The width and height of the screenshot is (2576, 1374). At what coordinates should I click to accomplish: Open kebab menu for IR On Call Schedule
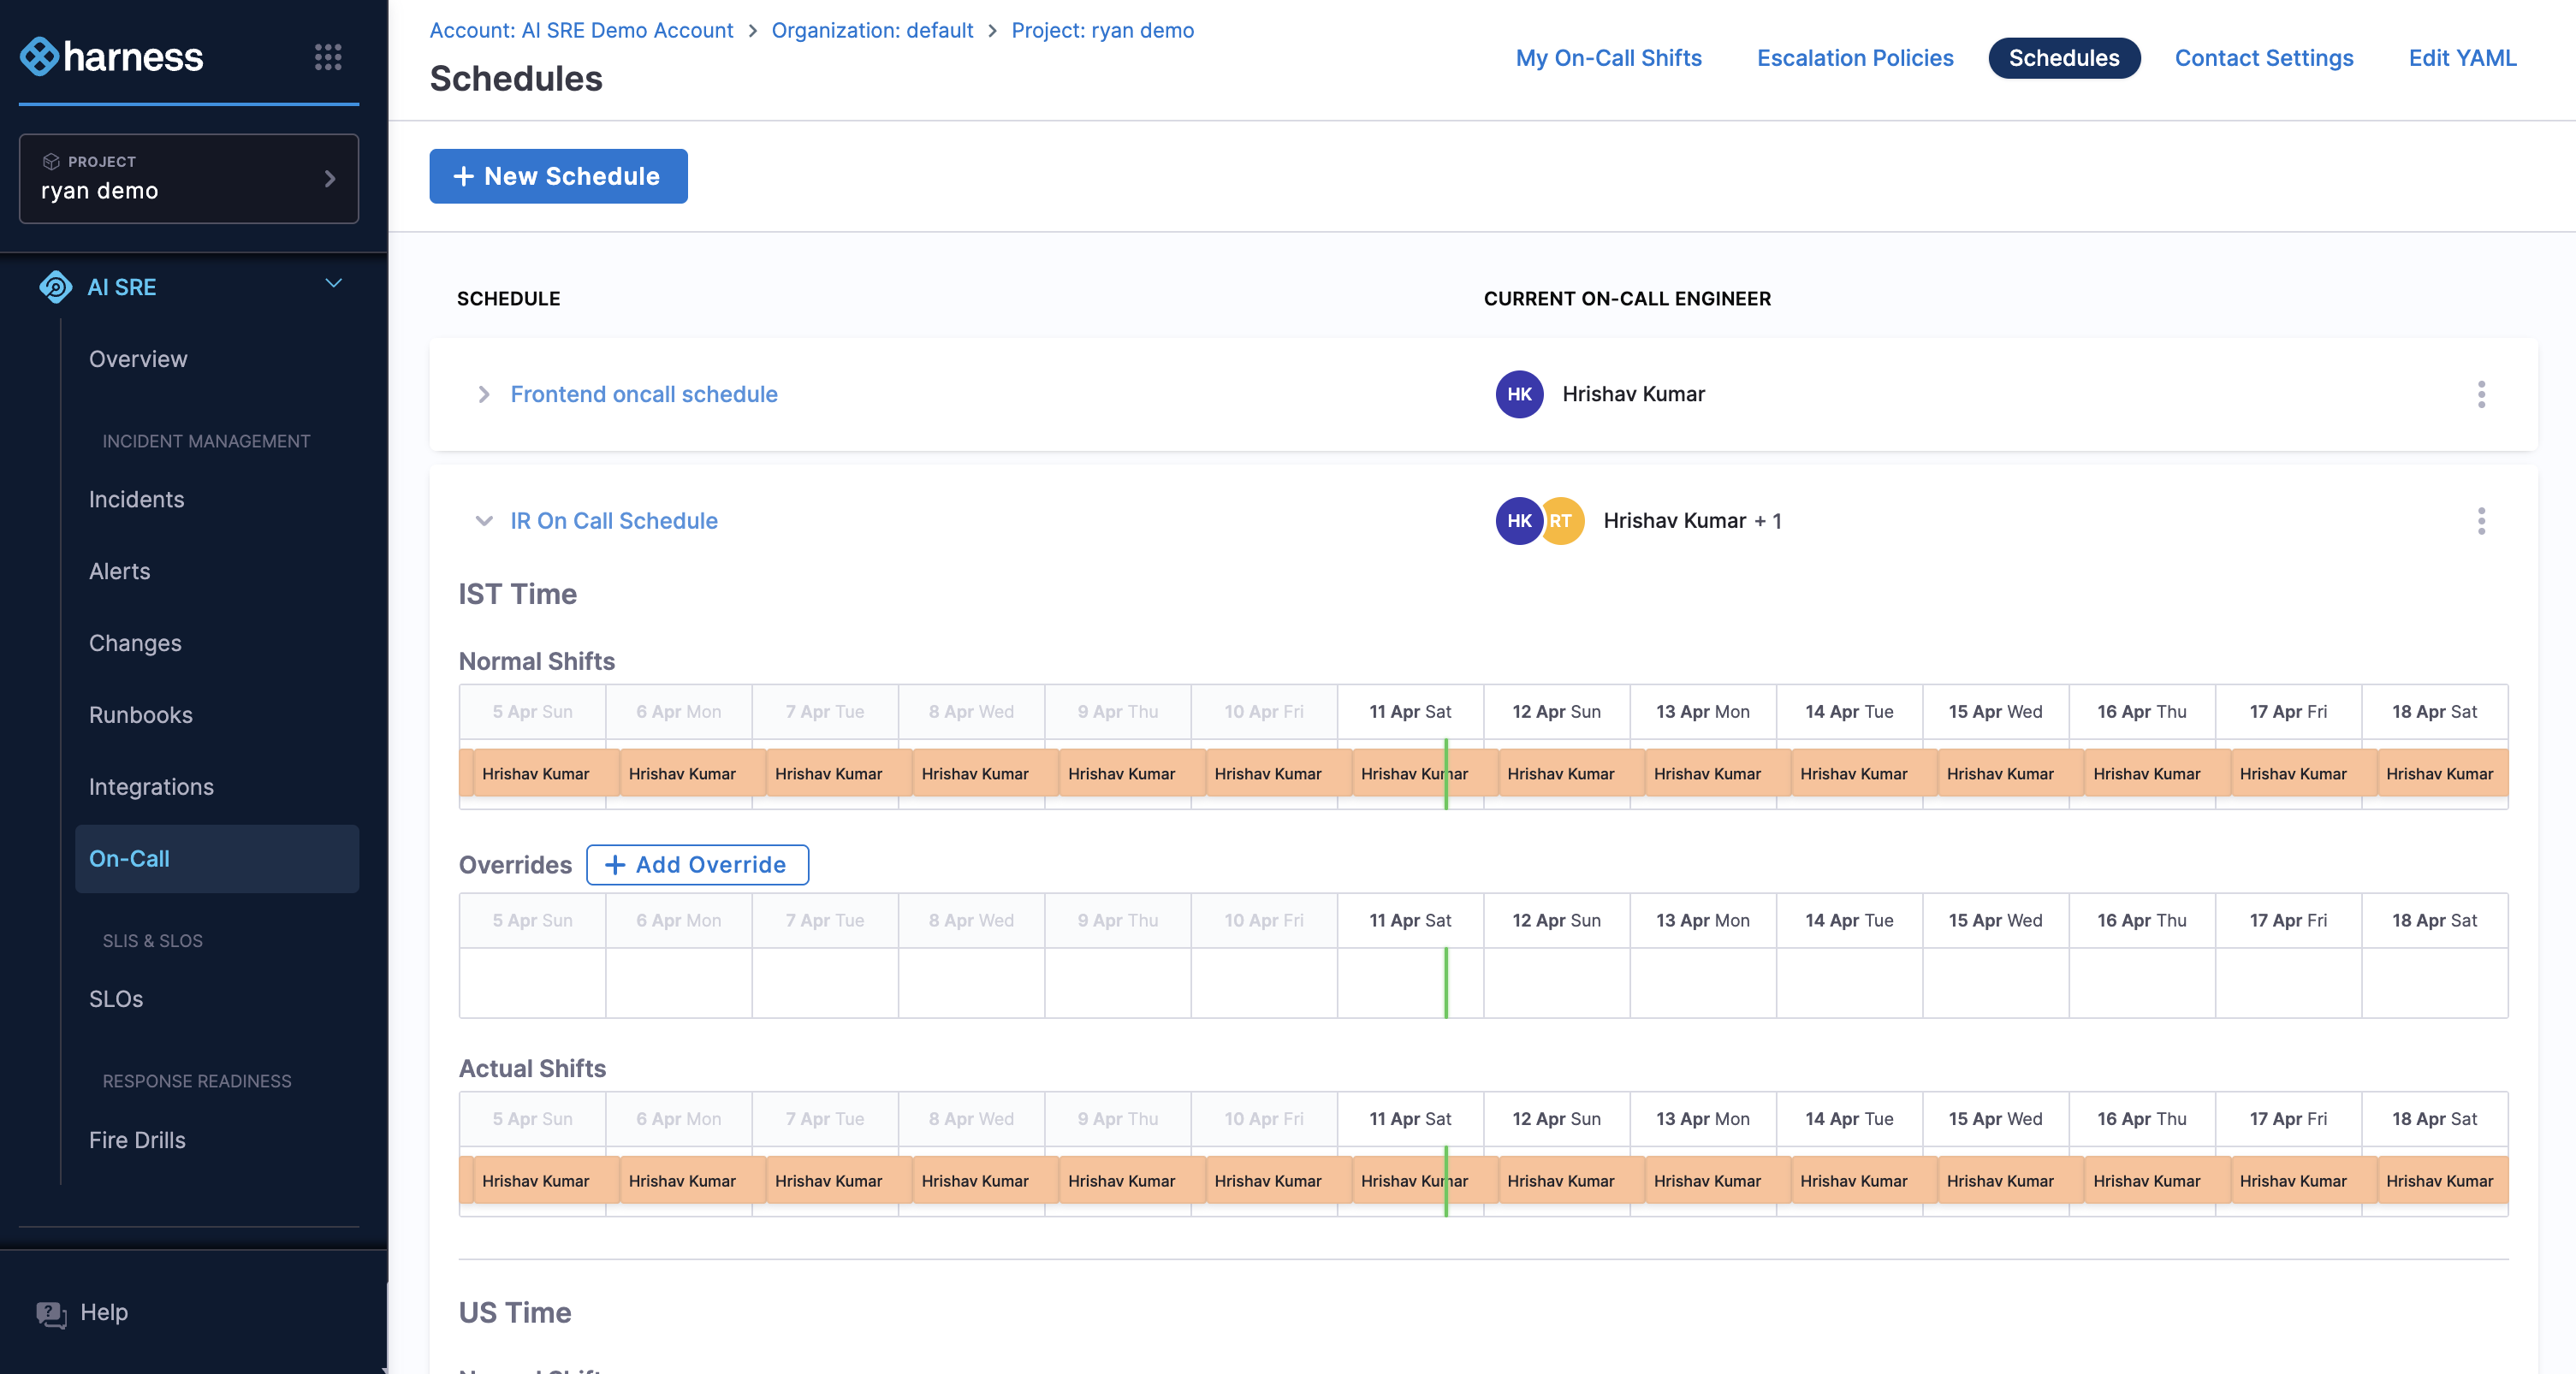point(2481,521)
